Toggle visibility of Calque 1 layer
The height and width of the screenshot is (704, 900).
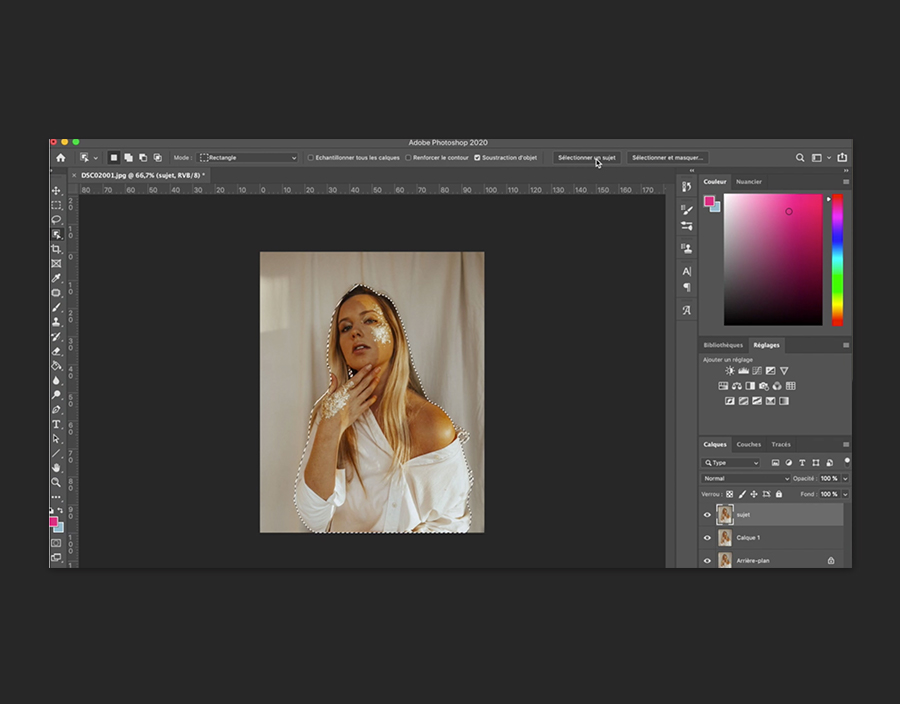pyautogui.click(x=707, y=538)
